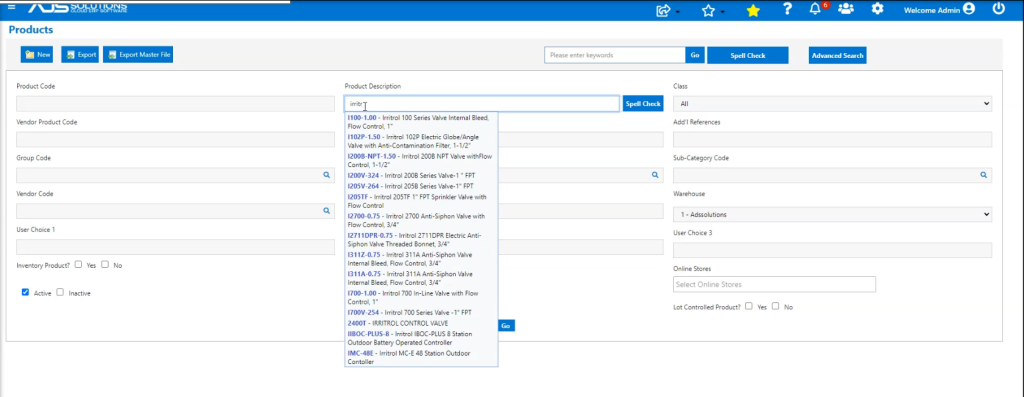Uncheck the Active checkbox
This screenshot has height=397, width=1024.
coord(25,292)
